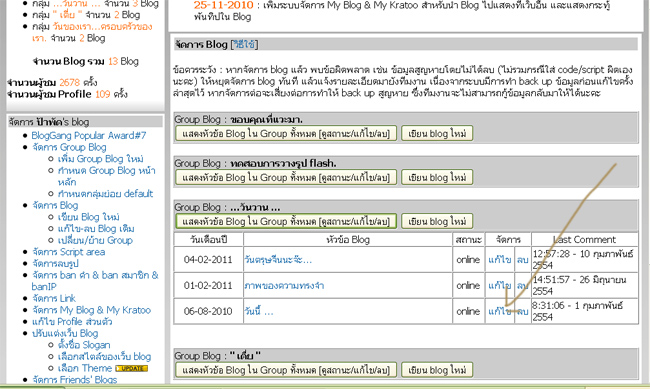
Task: Open จัดการ Script area link
Action: click(x=69, y=252)
